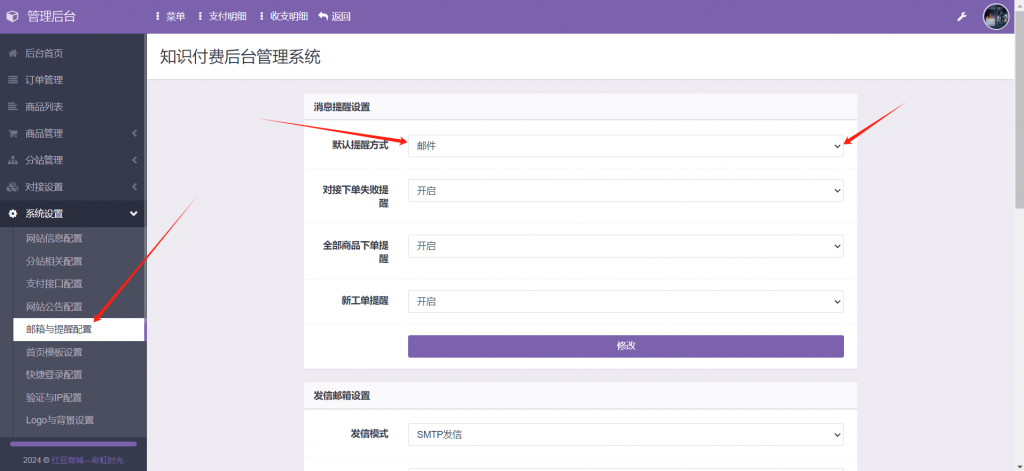Select 邮箱与提醒配置 submenu item
Screen dimensions: 1024x471
78,329
